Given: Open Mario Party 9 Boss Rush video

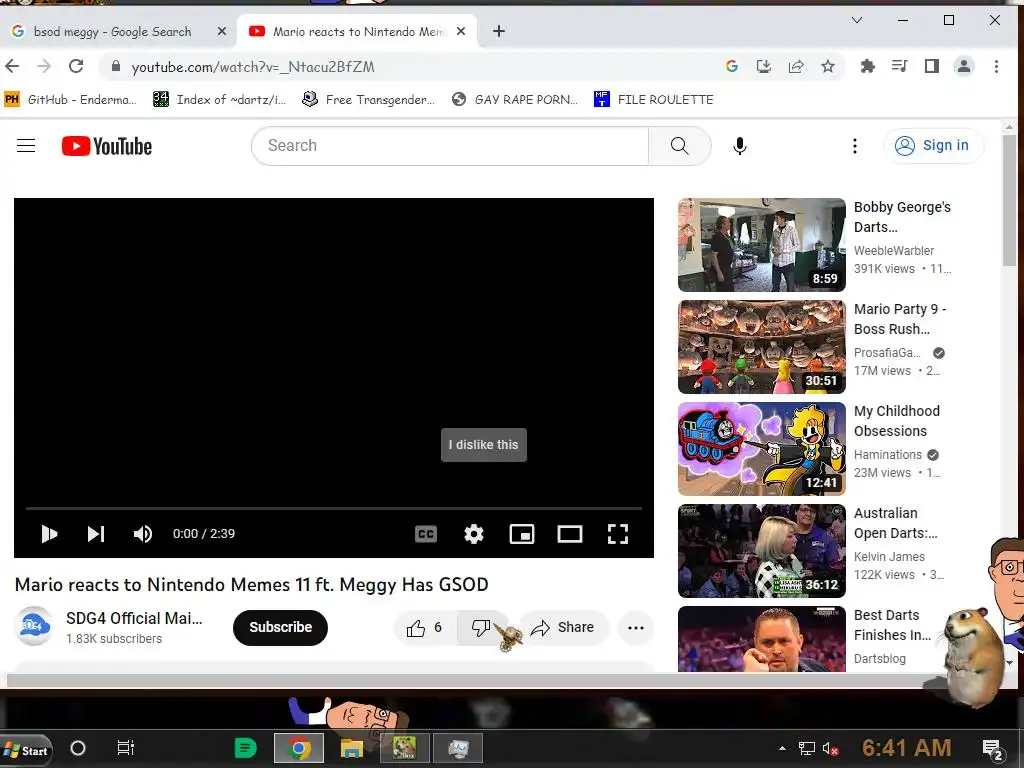Looking at the screenshot, I should point(761,347).
